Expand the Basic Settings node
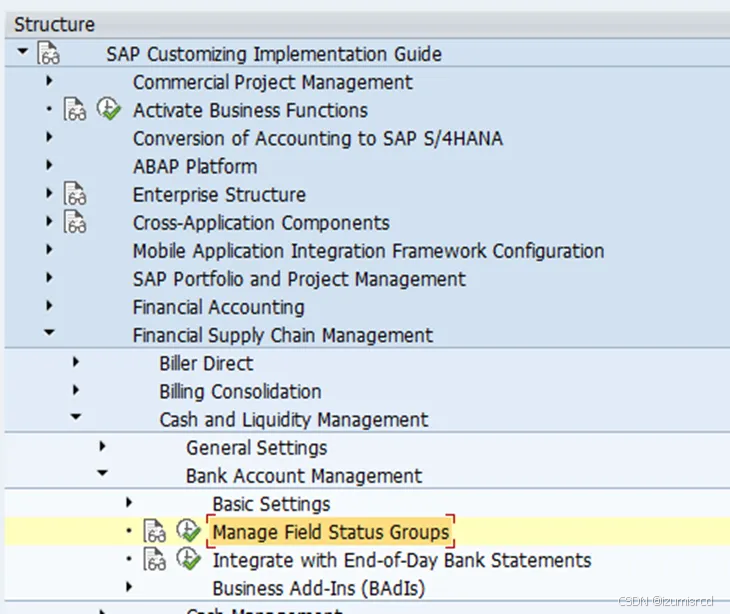The image size is (730, 614). (x=128, y=502)
